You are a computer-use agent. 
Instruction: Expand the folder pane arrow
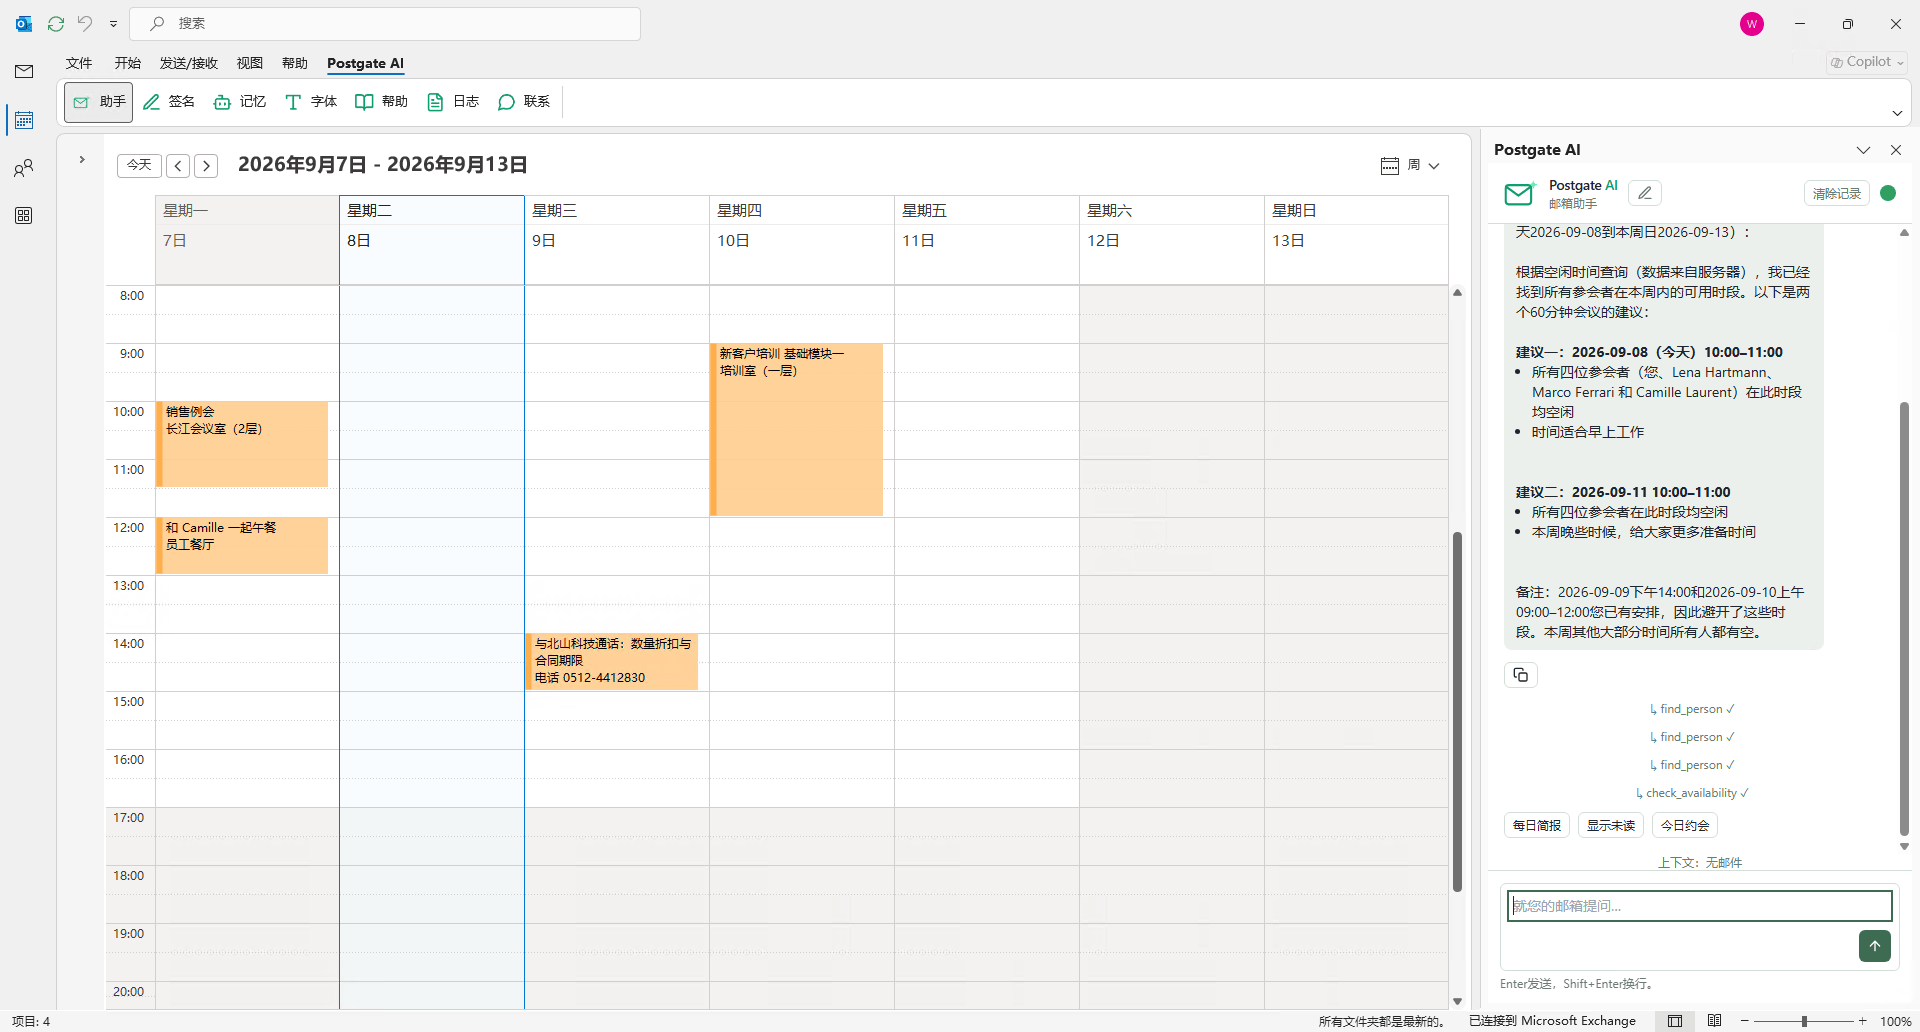point(82,159)
